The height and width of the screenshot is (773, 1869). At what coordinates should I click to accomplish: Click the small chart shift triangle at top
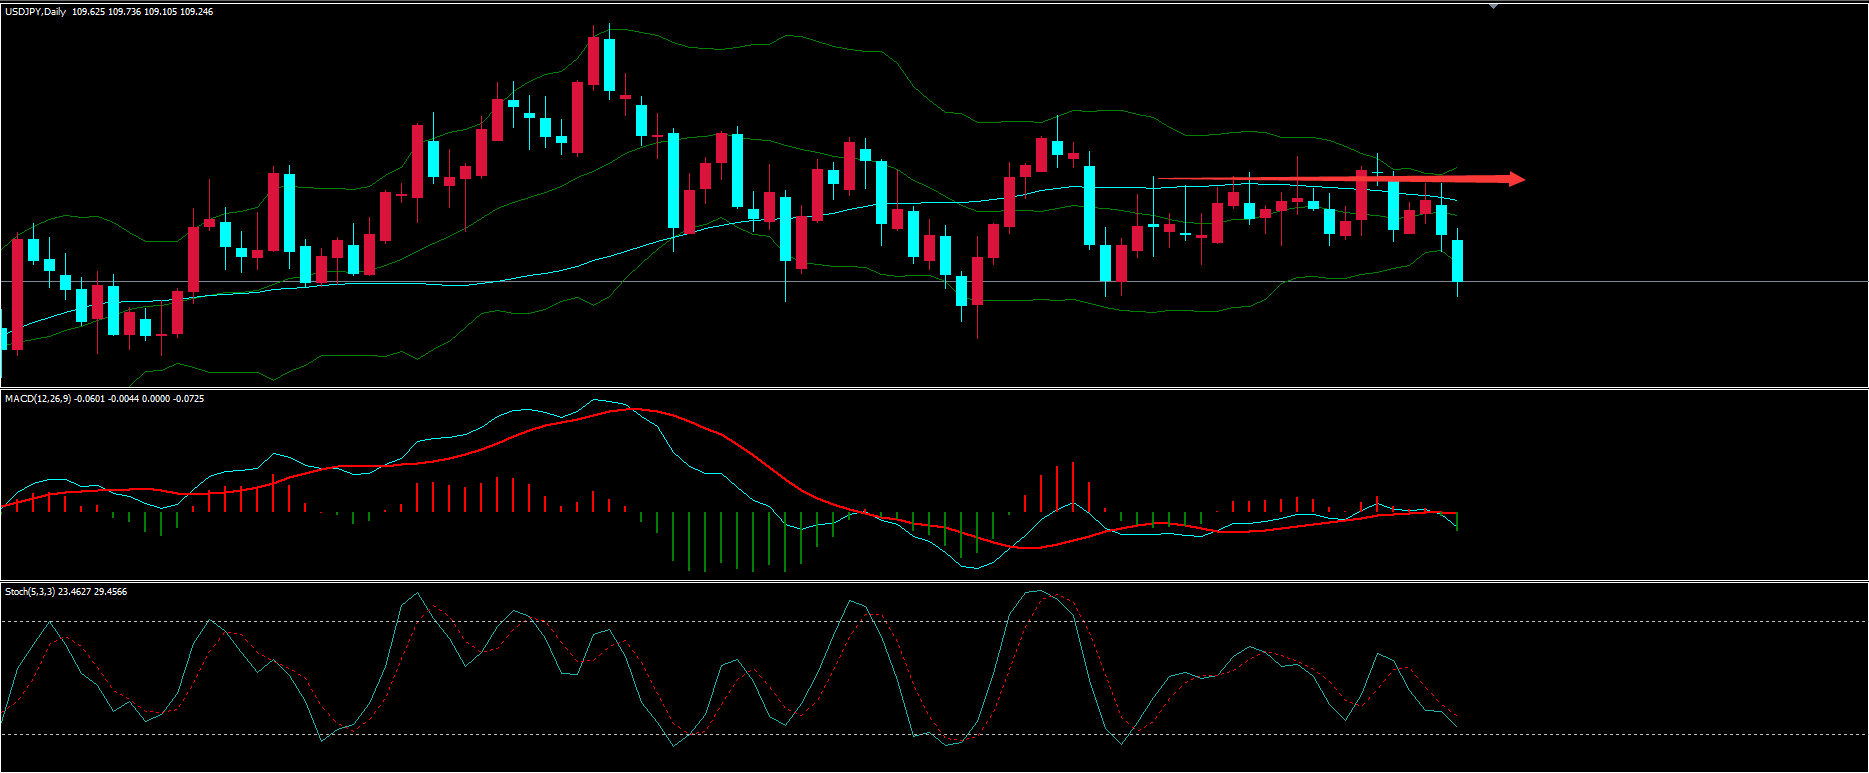pos(1493,6)
